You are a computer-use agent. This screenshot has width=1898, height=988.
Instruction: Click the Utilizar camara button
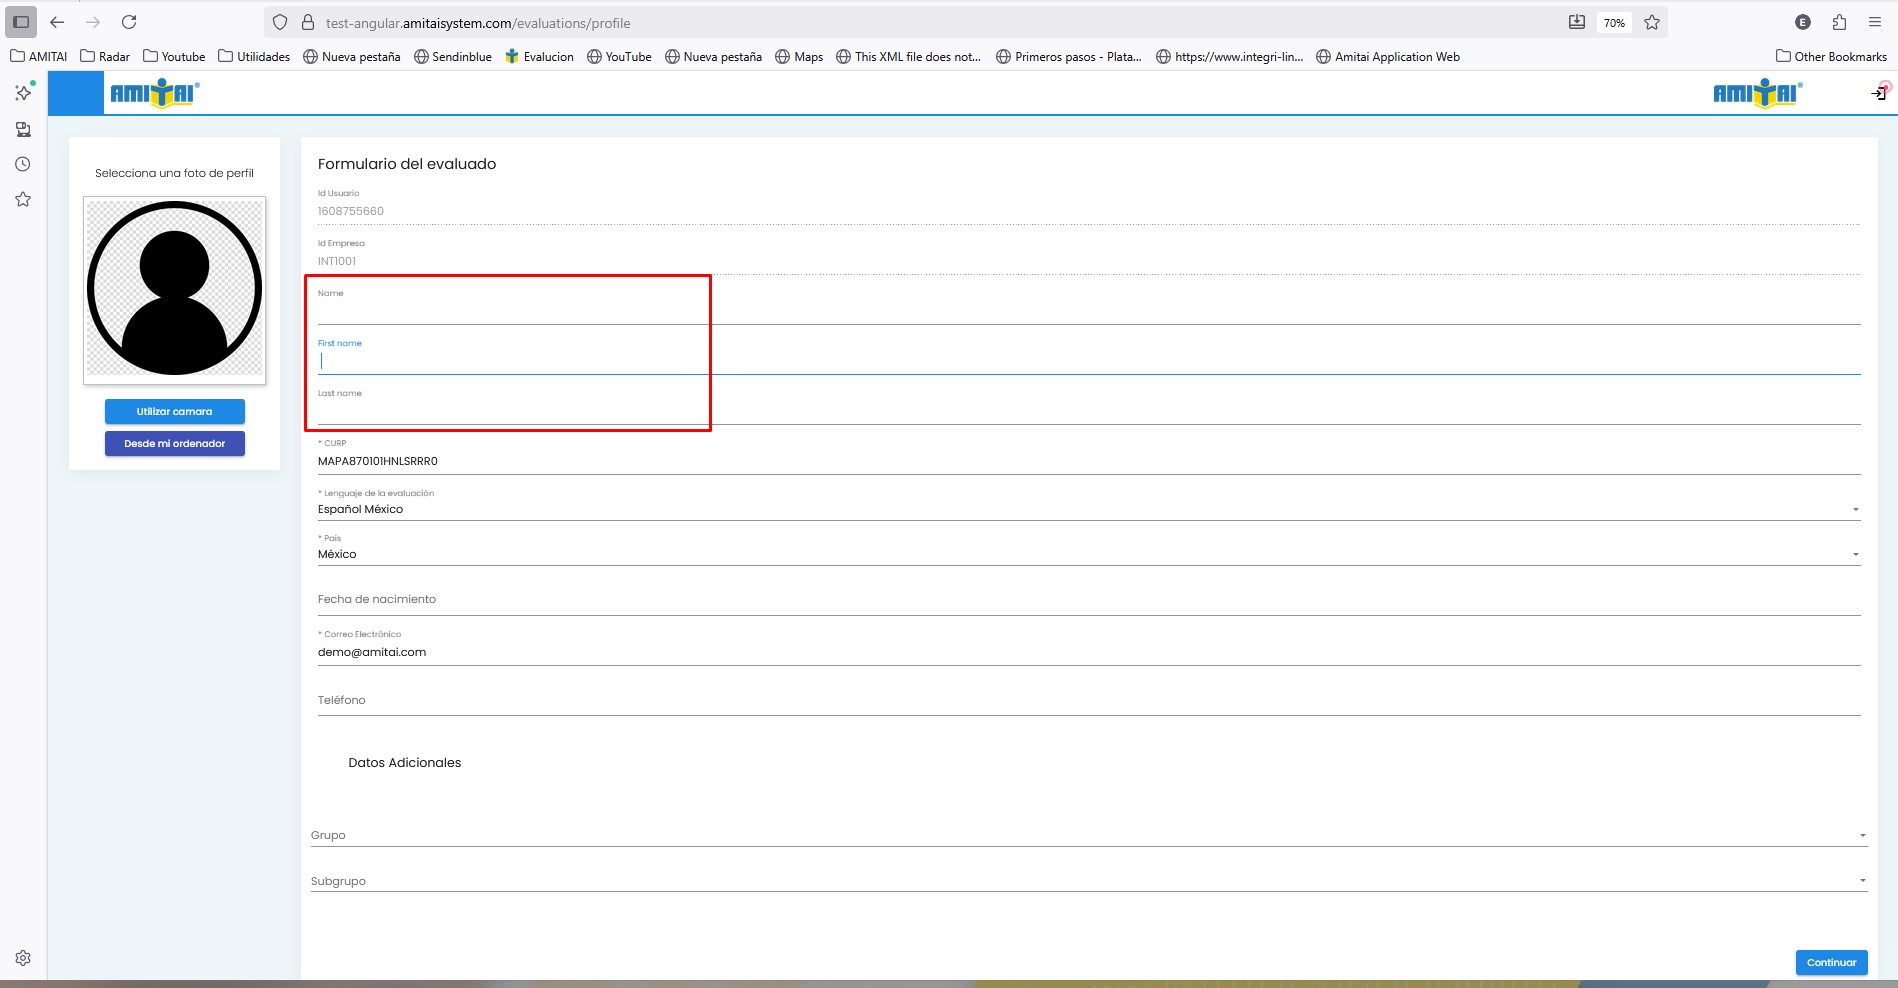[174, 411]
